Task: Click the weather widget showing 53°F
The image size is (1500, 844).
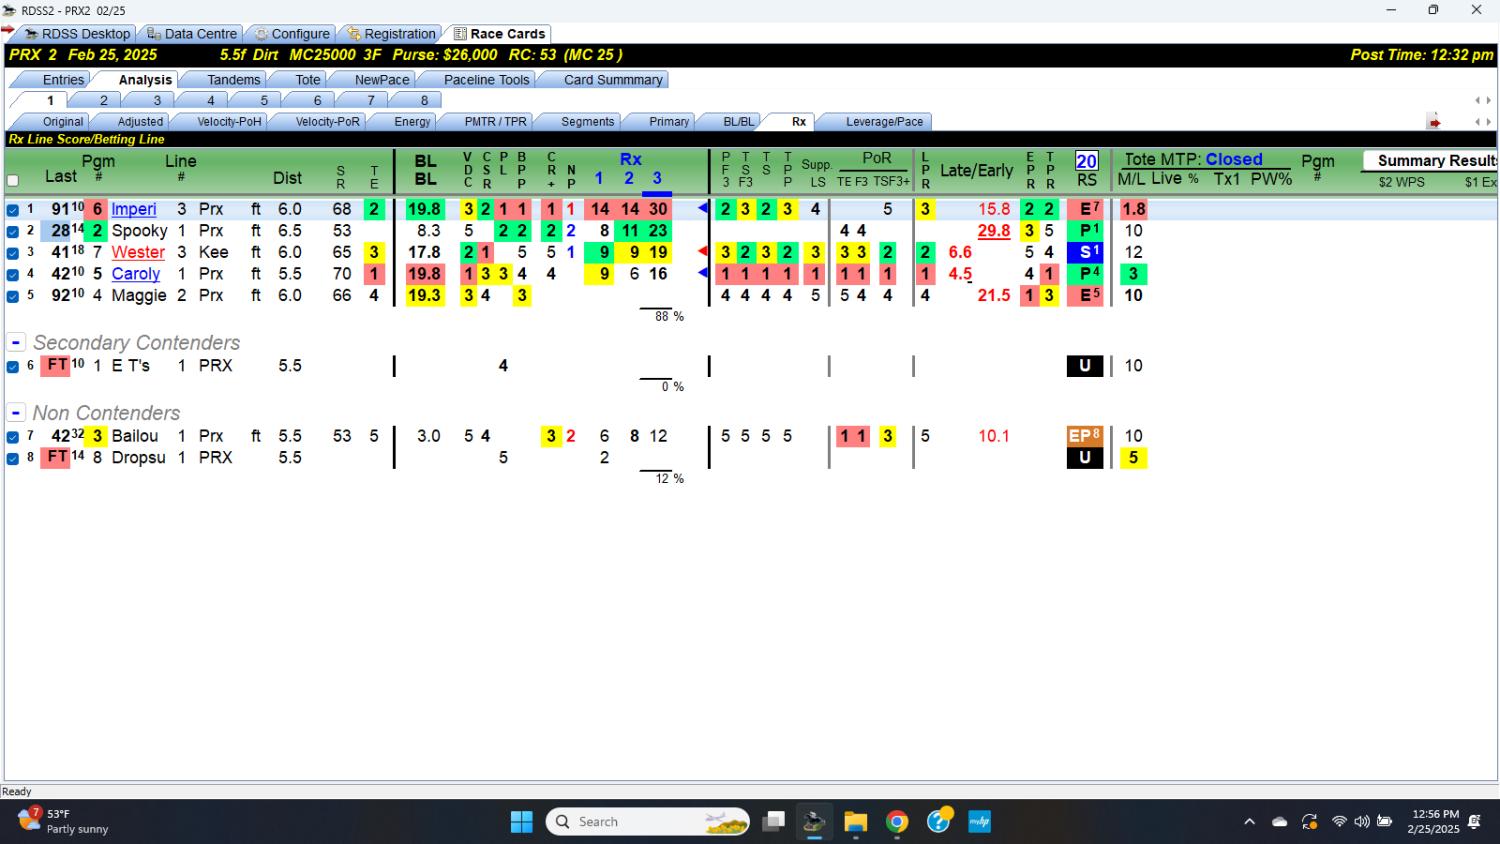Action: [x=64, y=822]
